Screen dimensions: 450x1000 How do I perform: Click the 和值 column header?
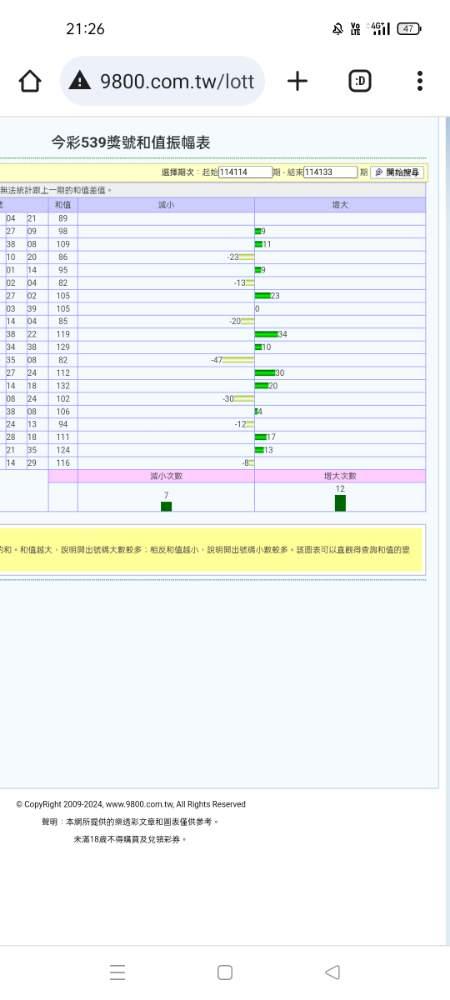pyautogui.click(x=62, y=205)
